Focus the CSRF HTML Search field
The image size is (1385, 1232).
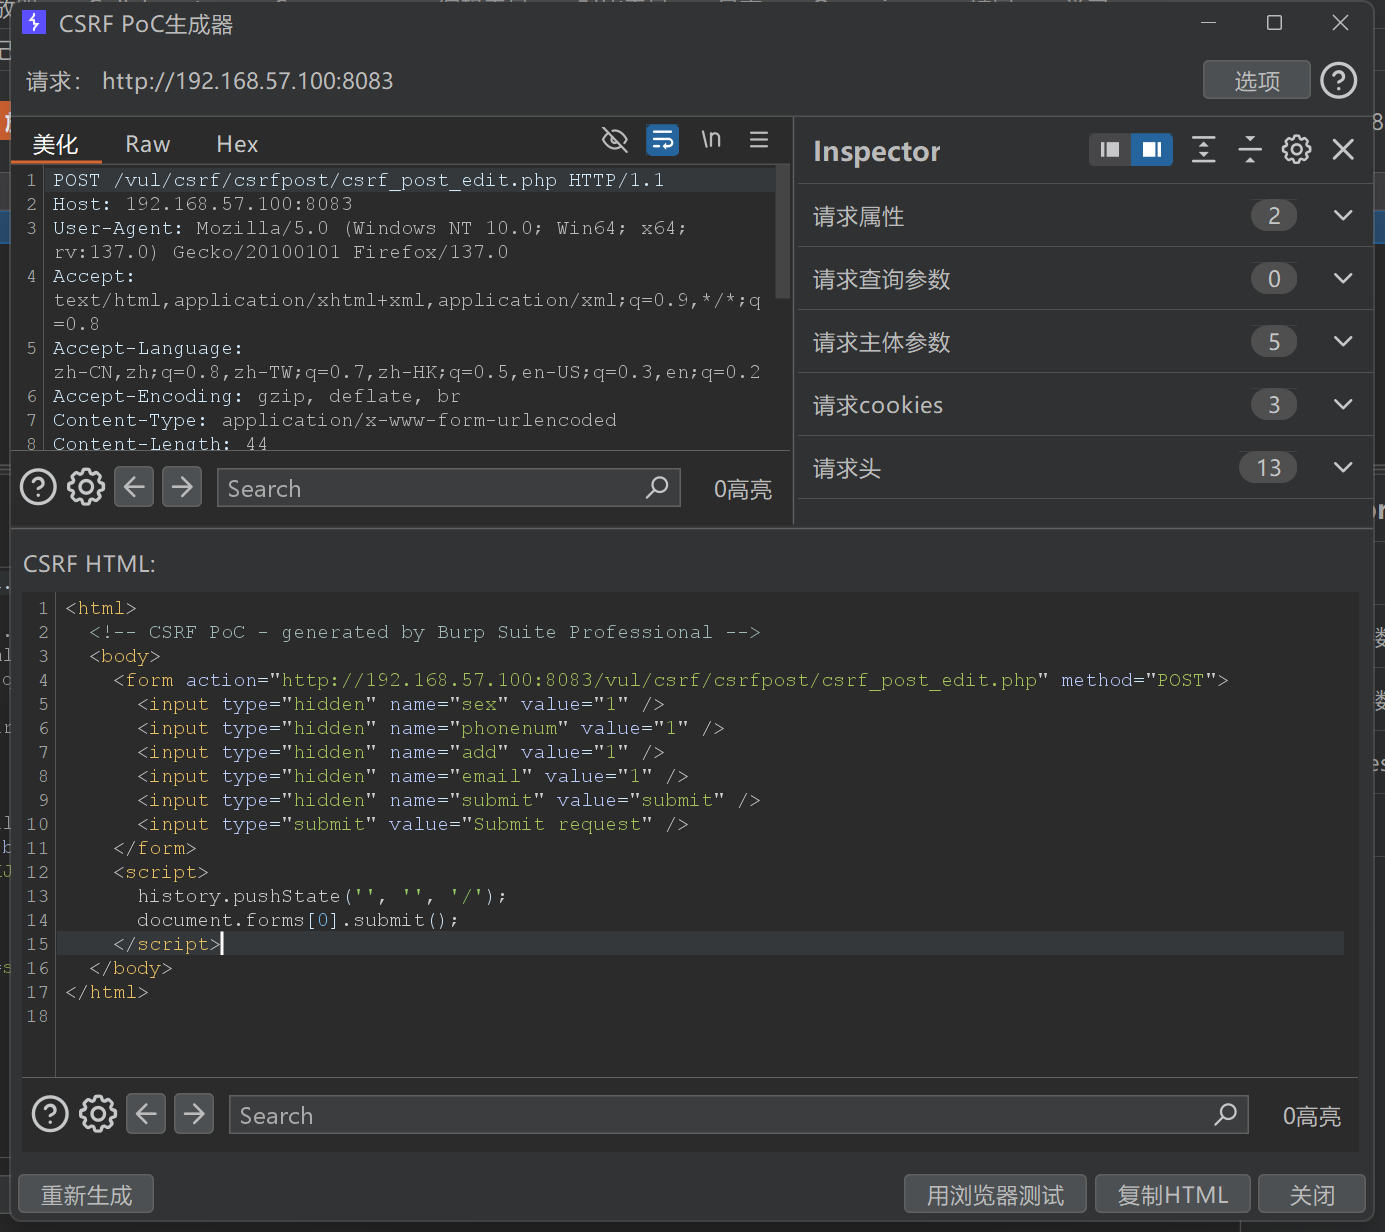[739, 1114]
